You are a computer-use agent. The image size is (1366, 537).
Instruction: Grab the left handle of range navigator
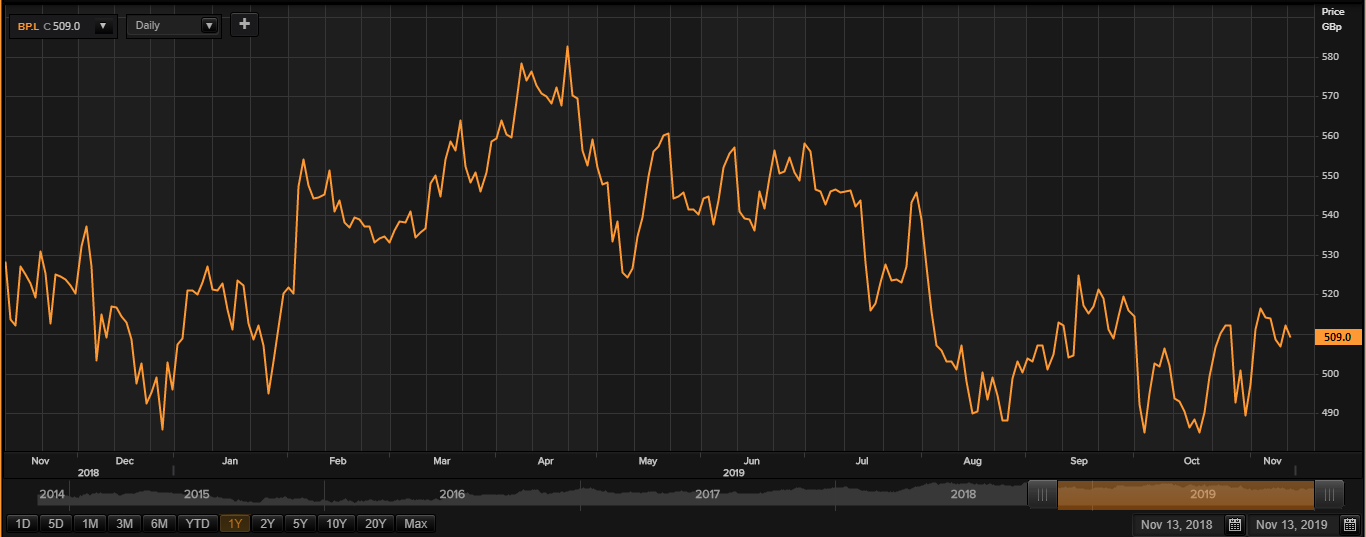tap(1042, 494)
